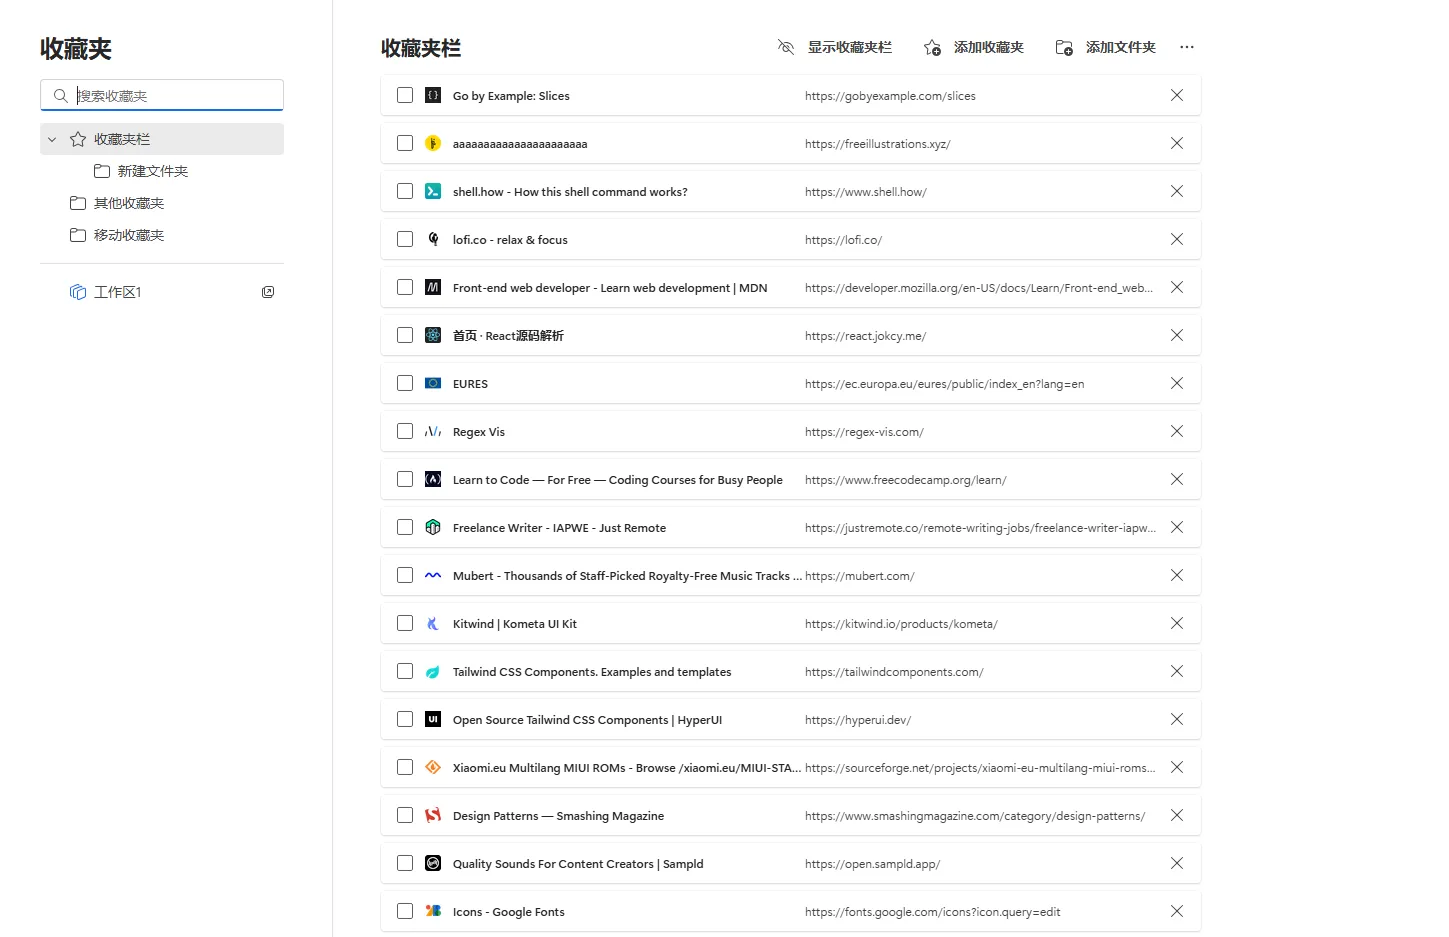Click the 添加文件夹 folder icon
The width and height of the screenshot is (1449, 937).
point(1064,47)
